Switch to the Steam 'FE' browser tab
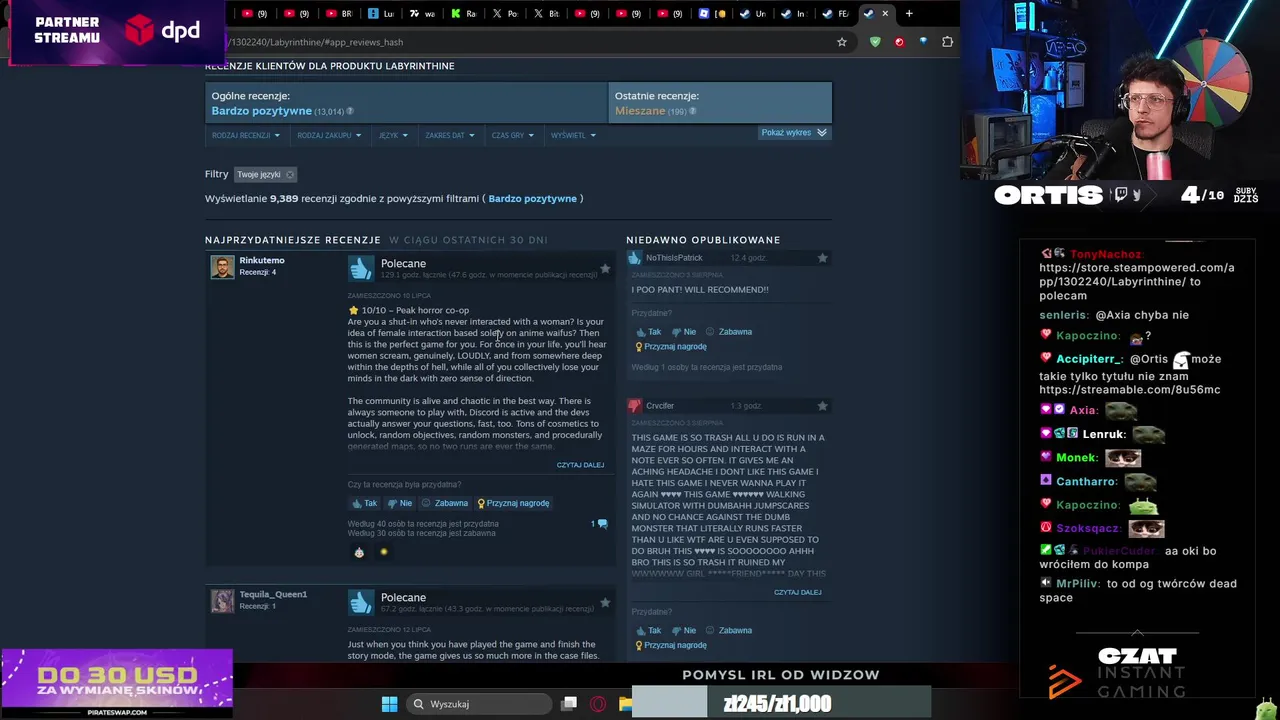Image resolution: width=1280 pixels, height=720 pixels. (836, 14)
